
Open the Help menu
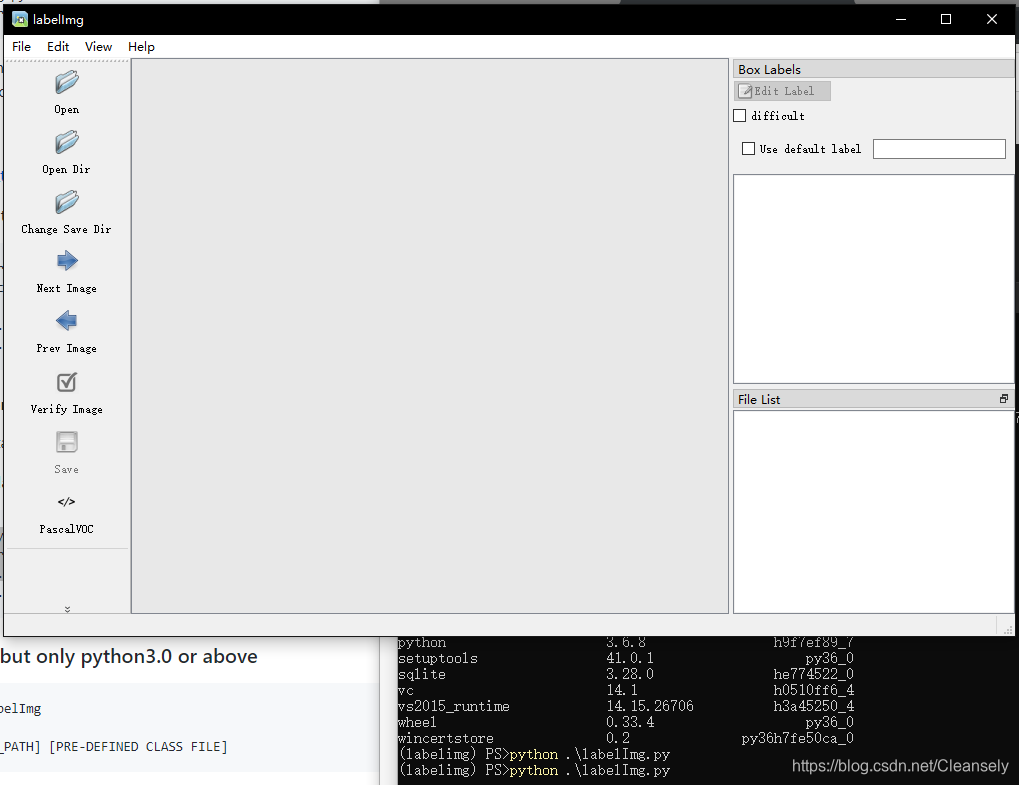click(x=141, y=47)
